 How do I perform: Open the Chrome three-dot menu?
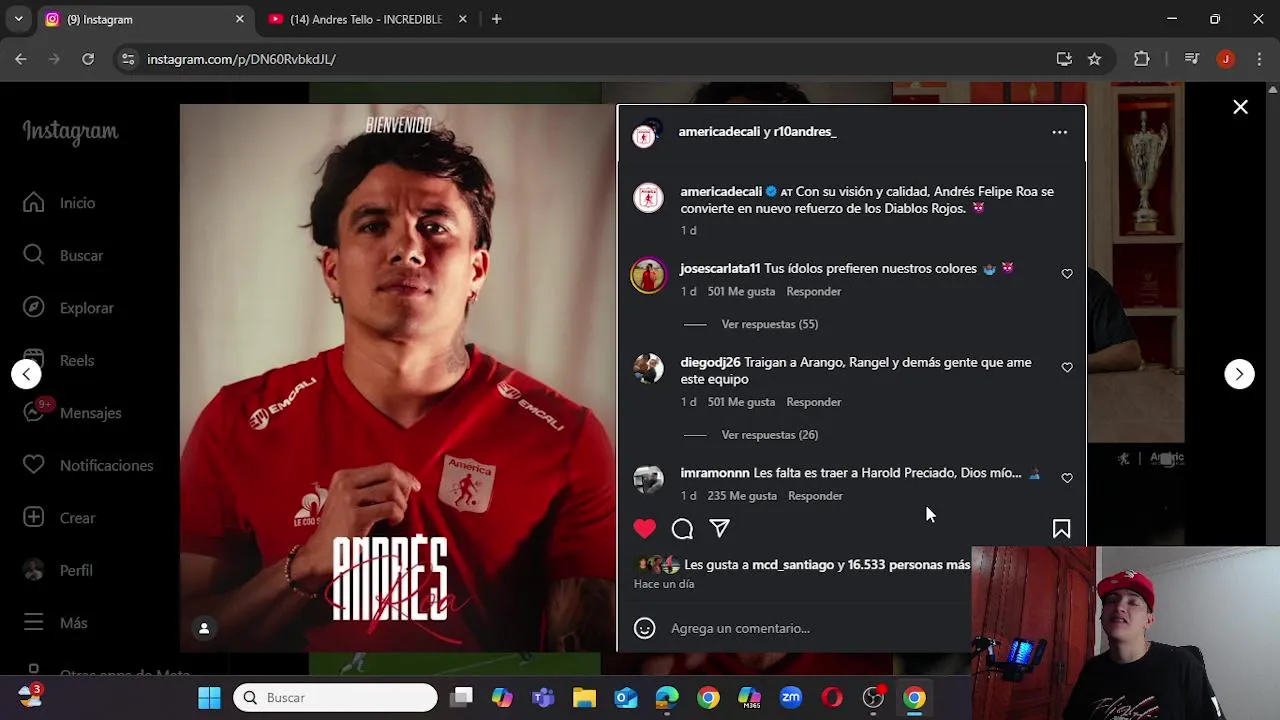(1259, 59)
